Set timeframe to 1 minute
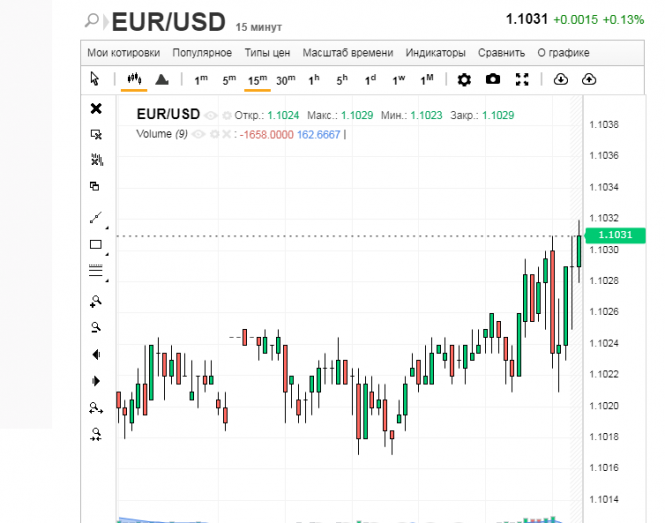 201,80
